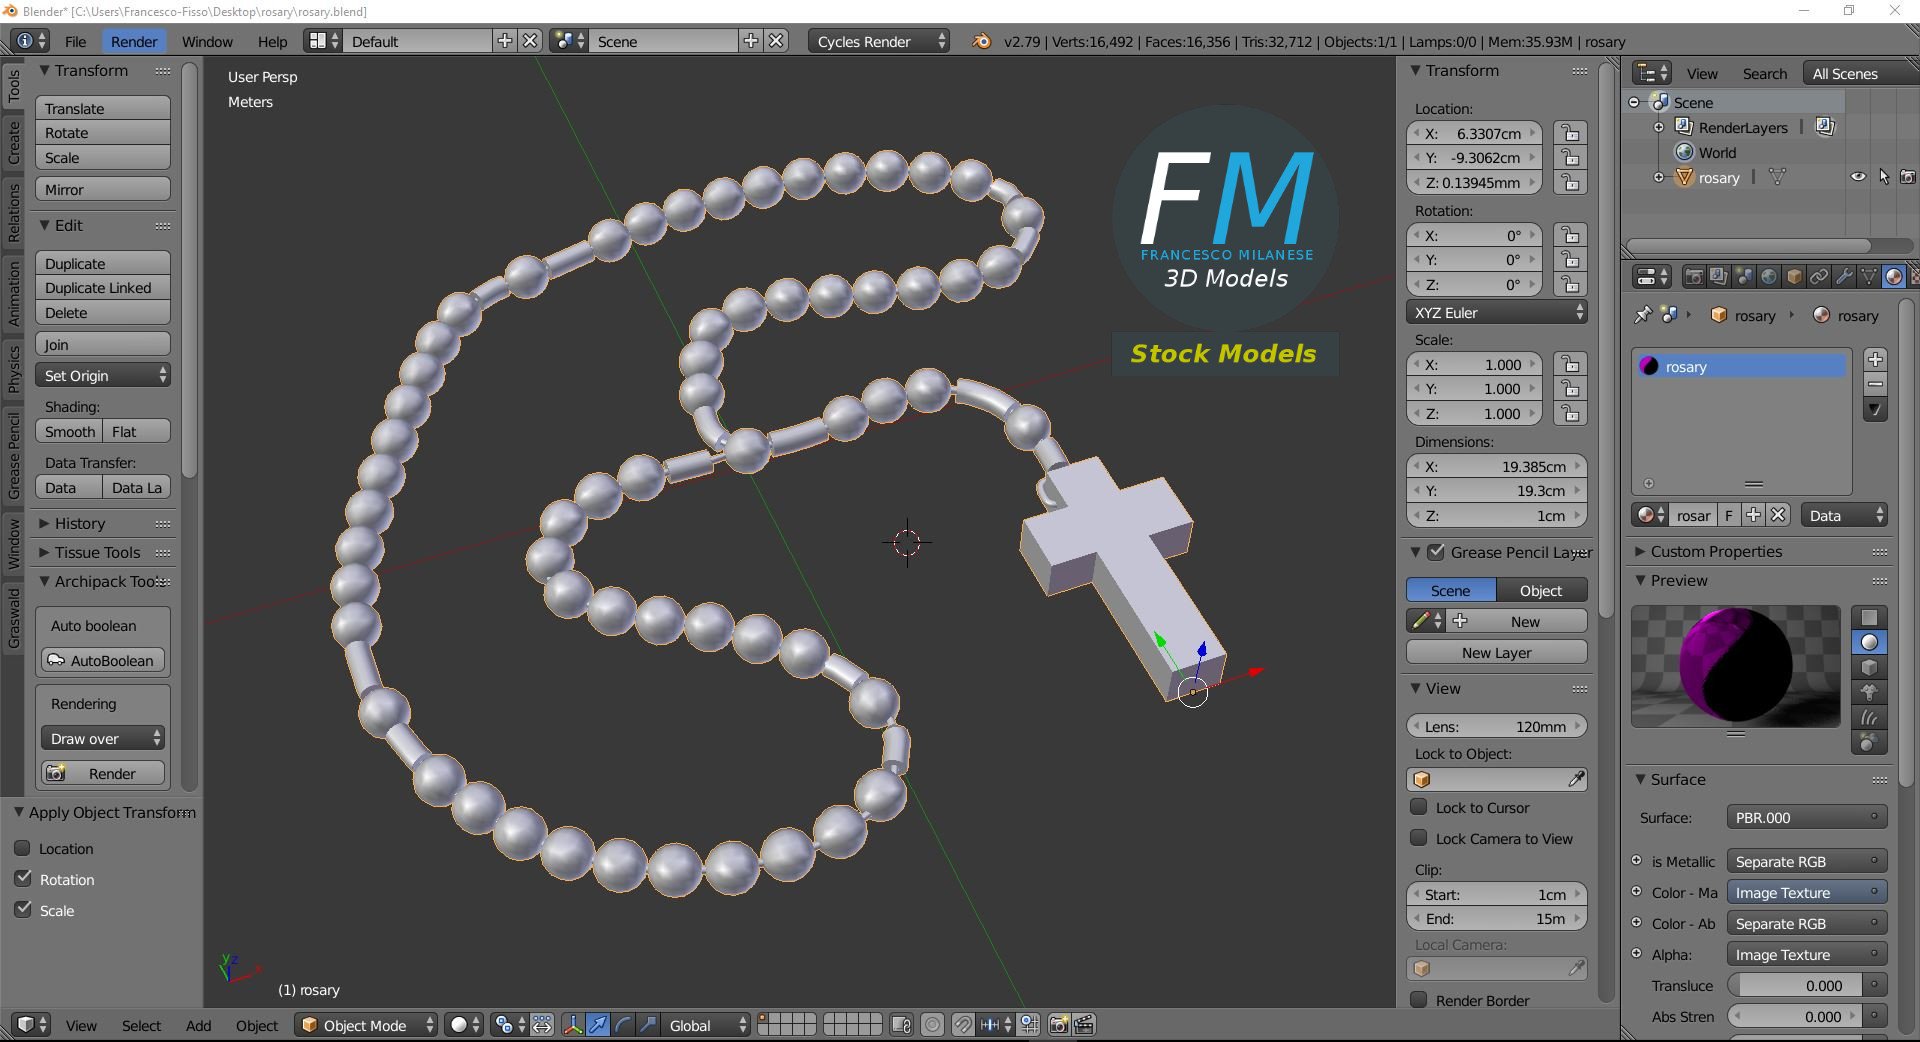Viewport: 1920px width, 1042px height.
Task: Open the Material properties sphere tab
Action: point(1893,276)
